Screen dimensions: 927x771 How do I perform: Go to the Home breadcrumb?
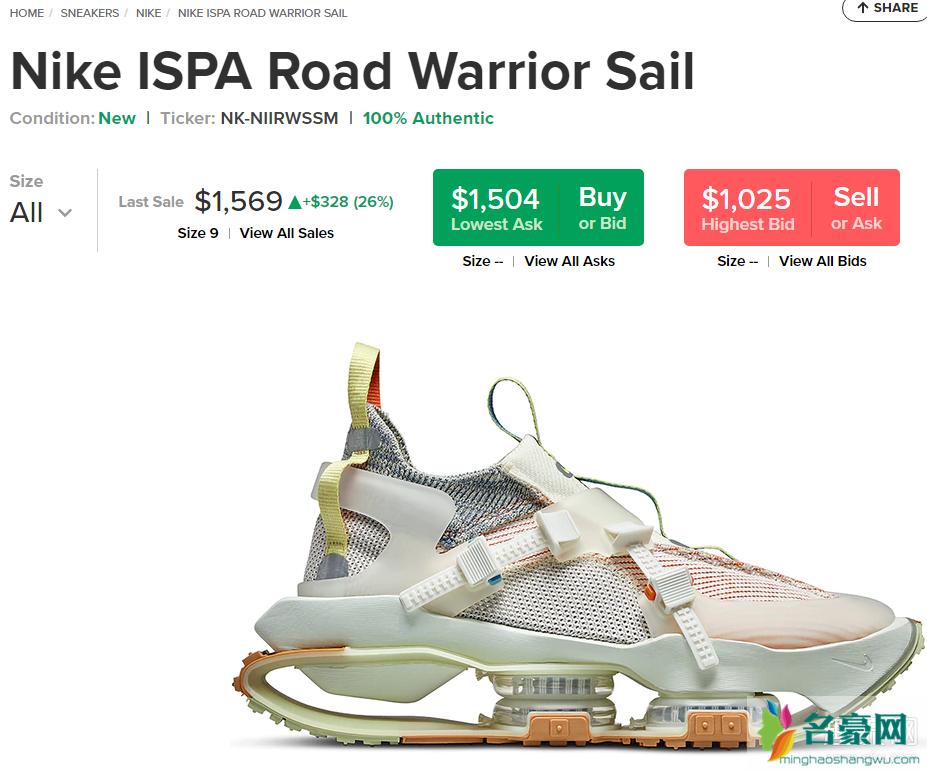27,13
